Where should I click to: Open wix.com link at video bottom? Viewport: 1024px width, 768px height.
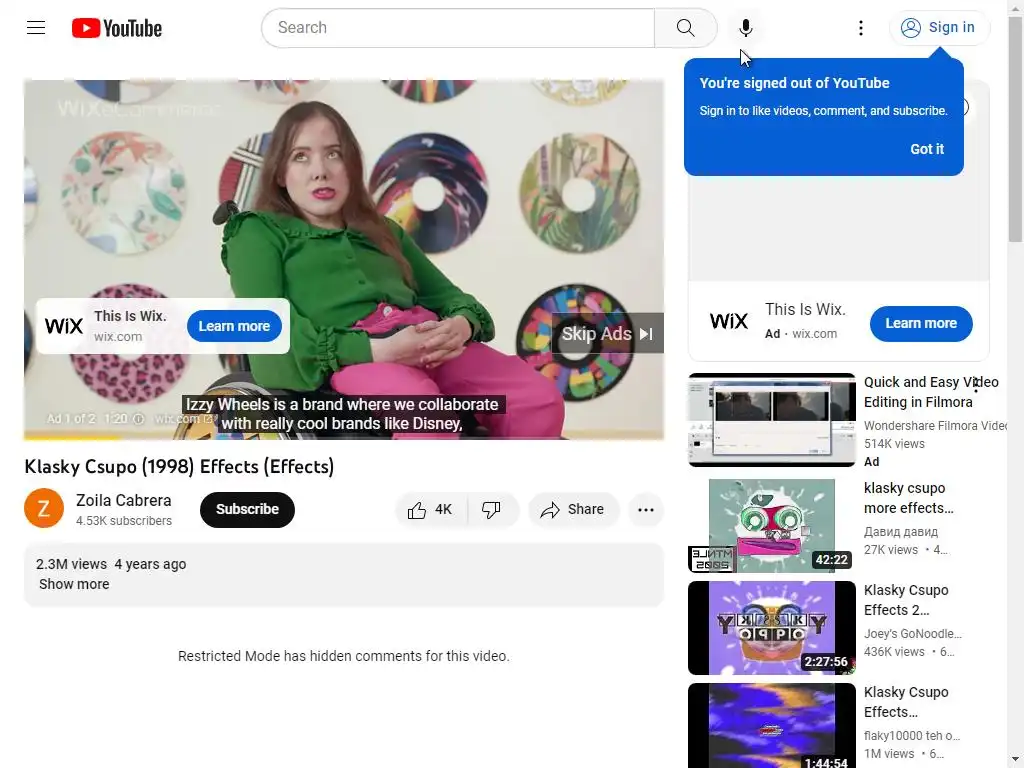click(183, 419)
